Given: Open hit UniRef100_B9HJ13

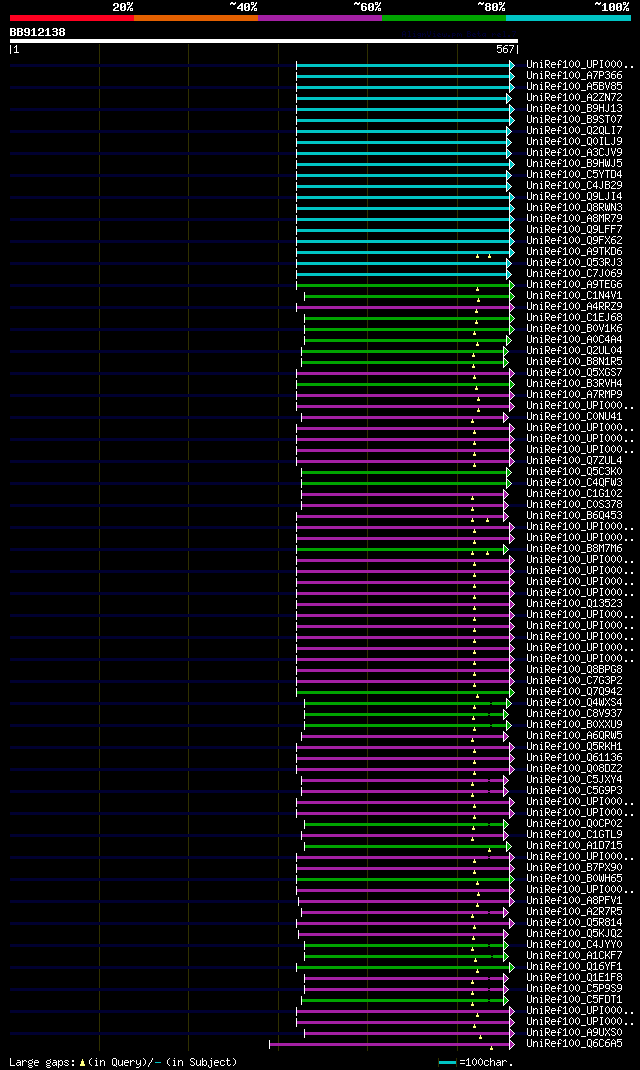Looking at the screenshot, I should [x=574, y=109].
